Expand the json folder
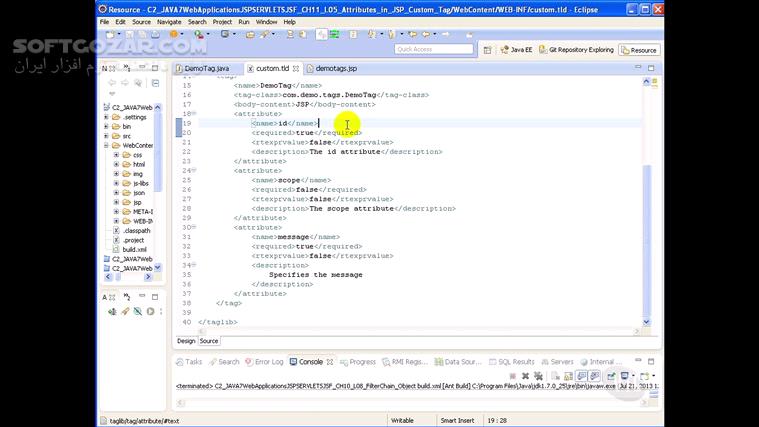 116,193
